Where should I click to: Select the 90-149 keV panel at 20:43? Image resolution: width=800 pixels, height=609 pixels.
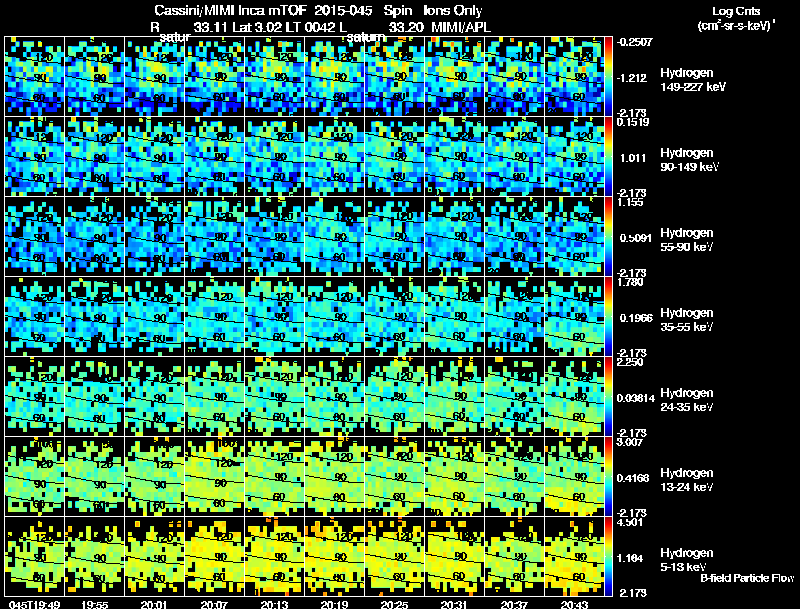point(574,157)
